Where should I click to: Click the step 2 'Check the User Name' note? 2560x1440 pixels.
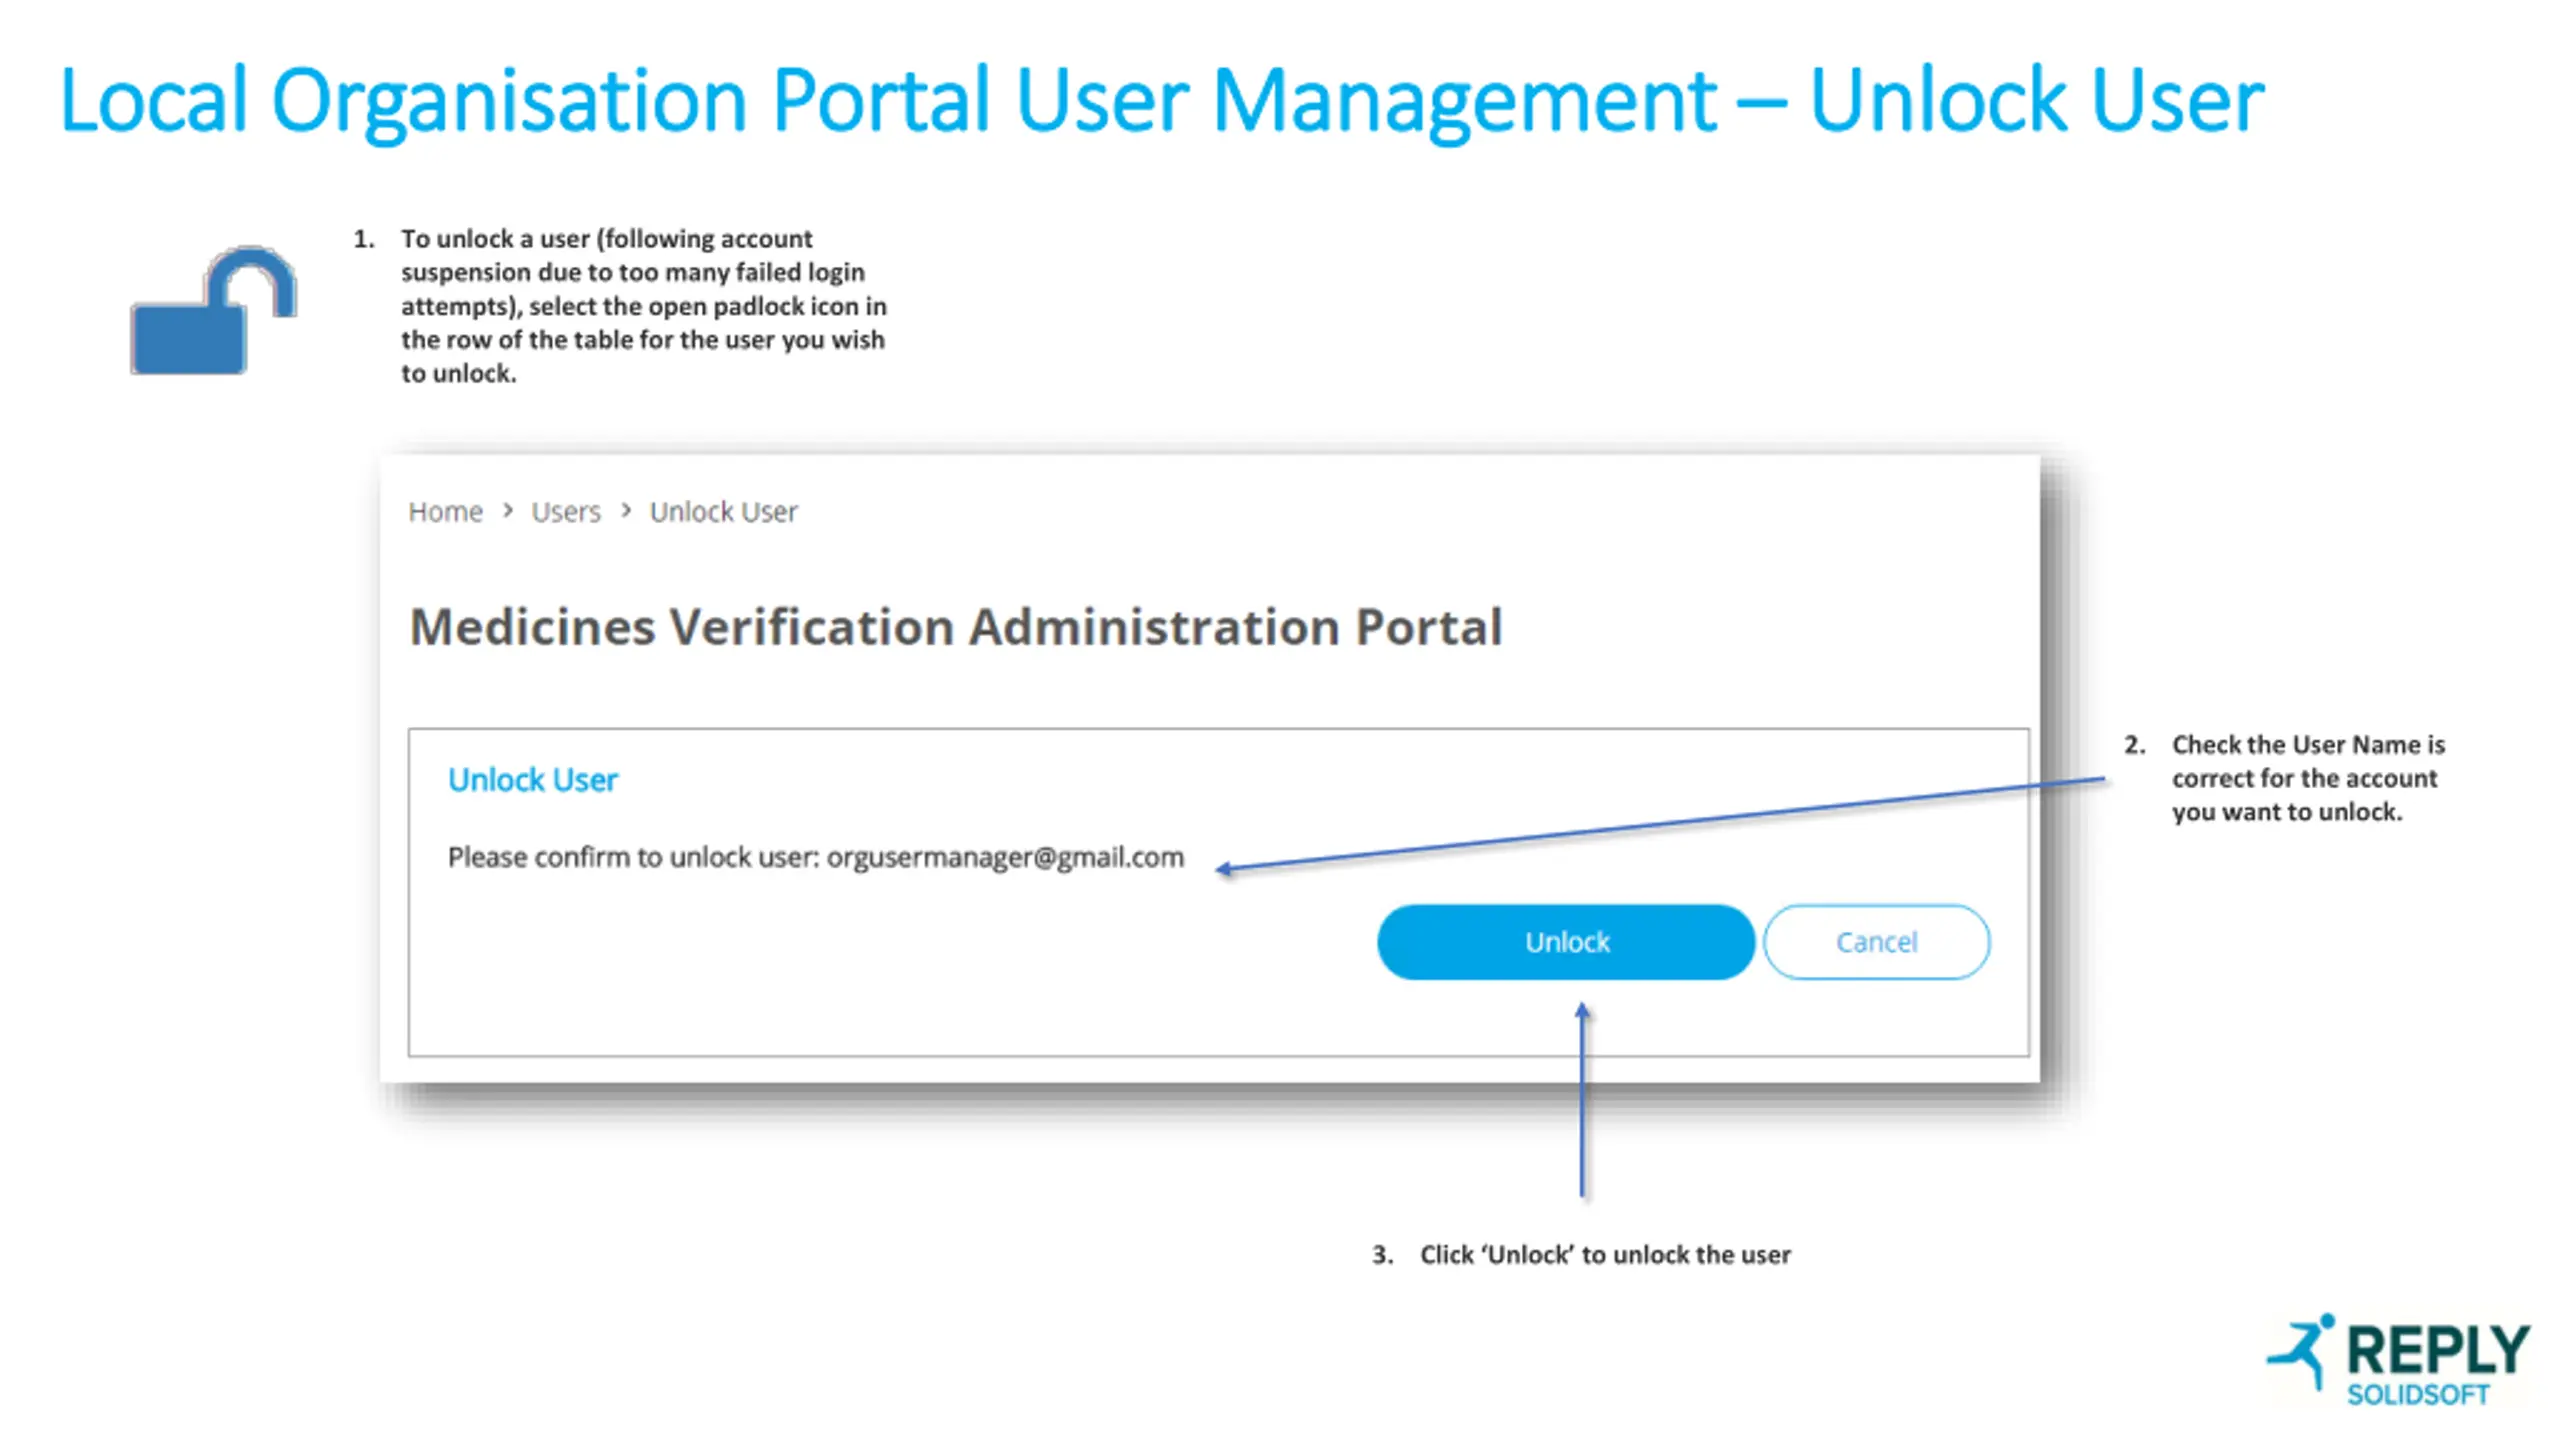(x=2305, y=778)
